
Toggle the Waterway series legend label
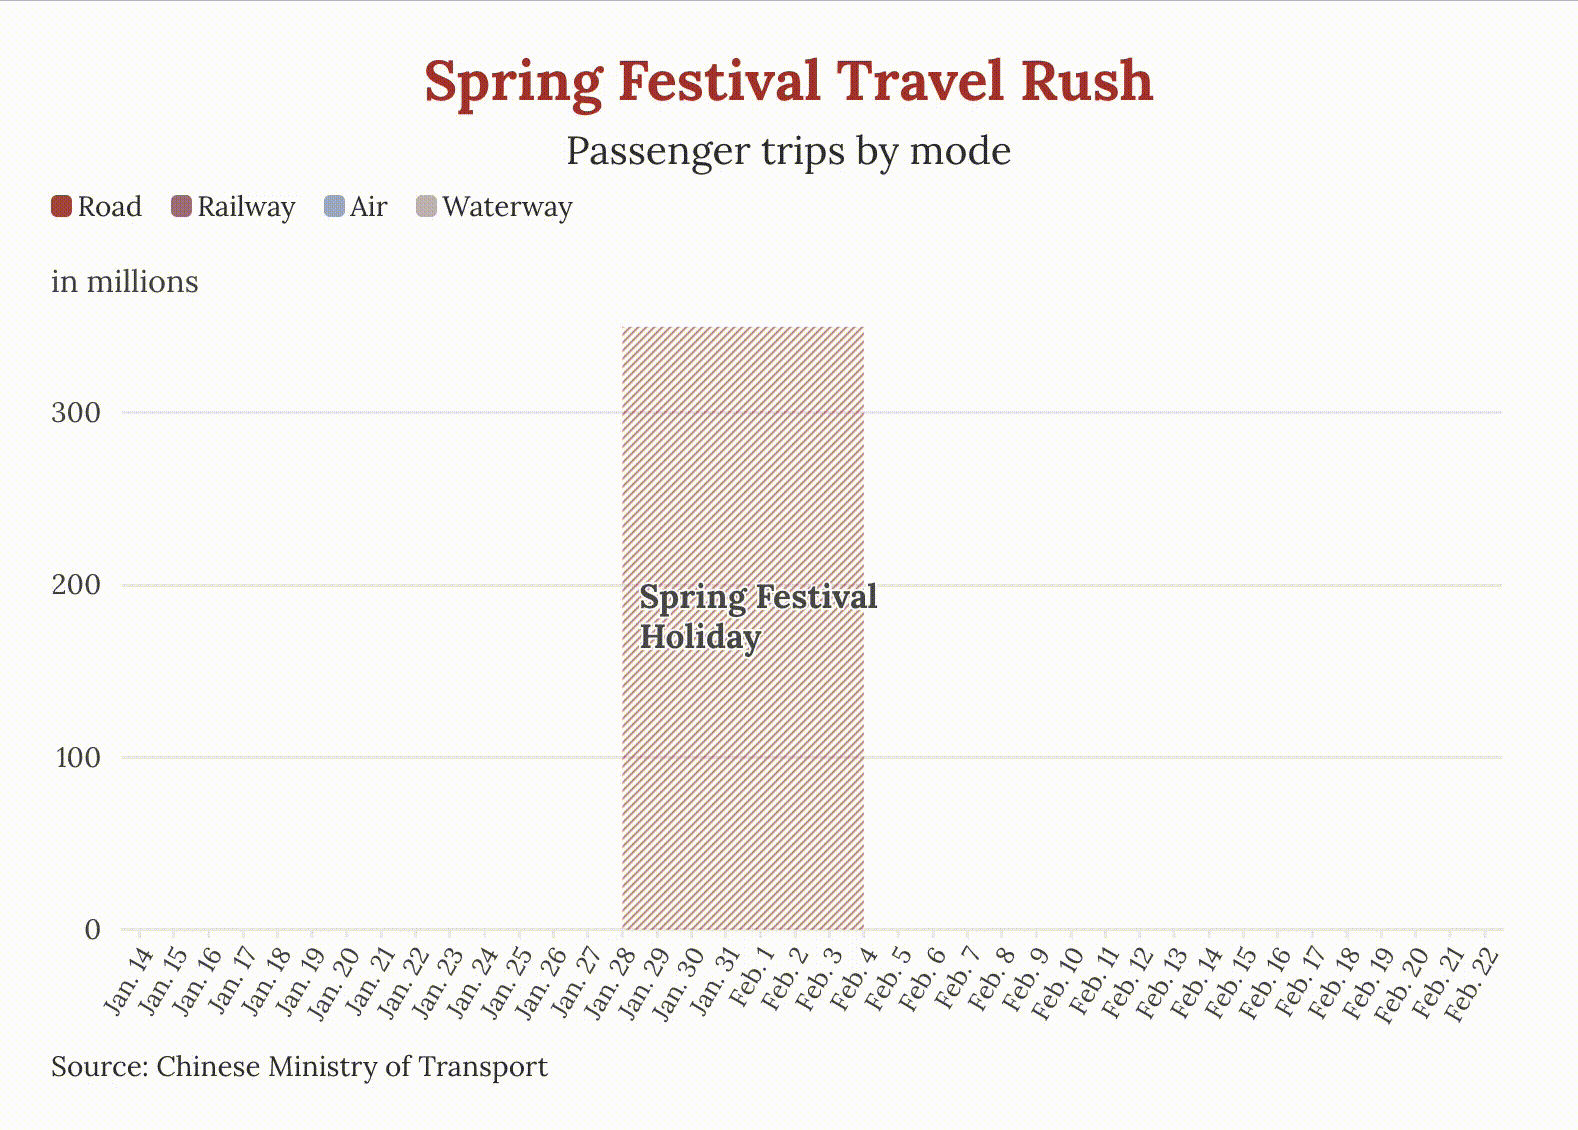(x=507, y=207)
